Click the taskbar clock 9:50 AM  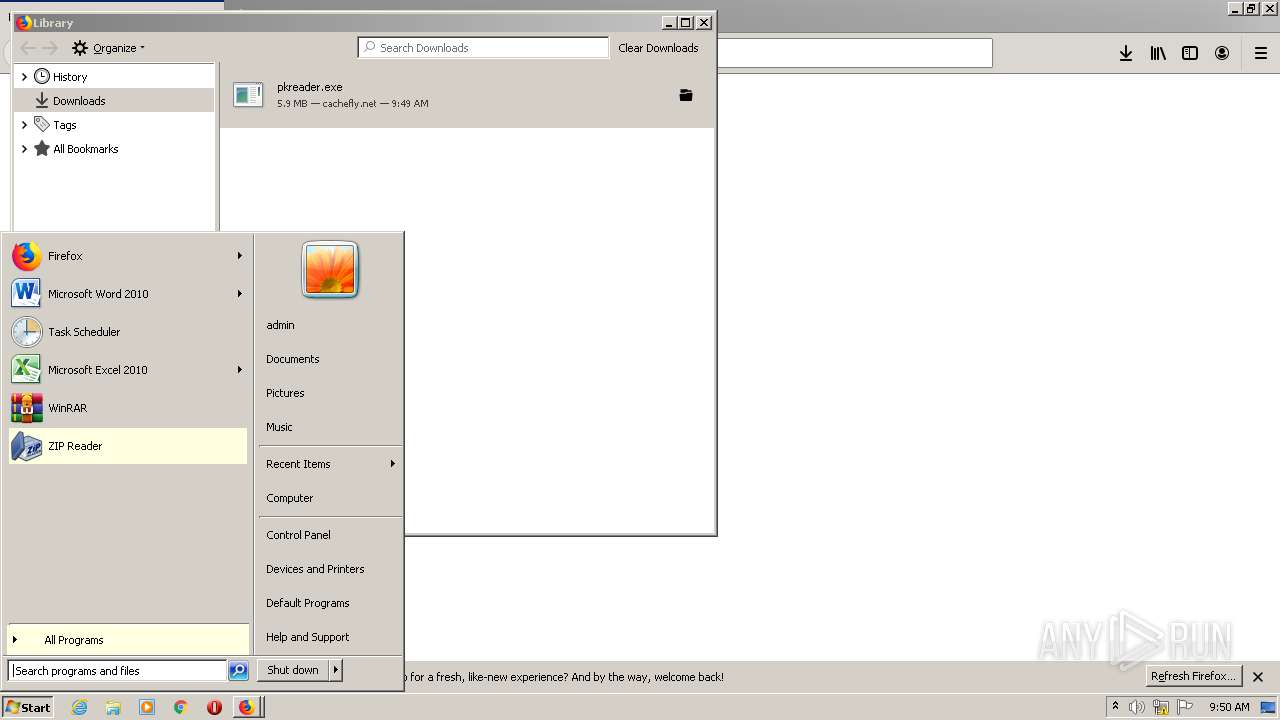click(1229, 707)
